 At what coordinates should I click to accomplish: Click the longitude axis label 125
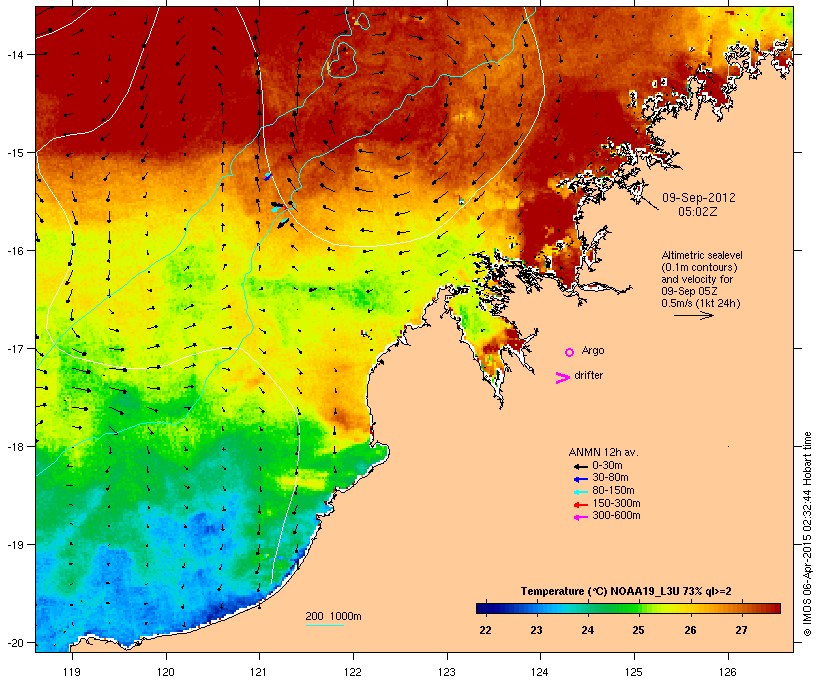click(634, 672)
